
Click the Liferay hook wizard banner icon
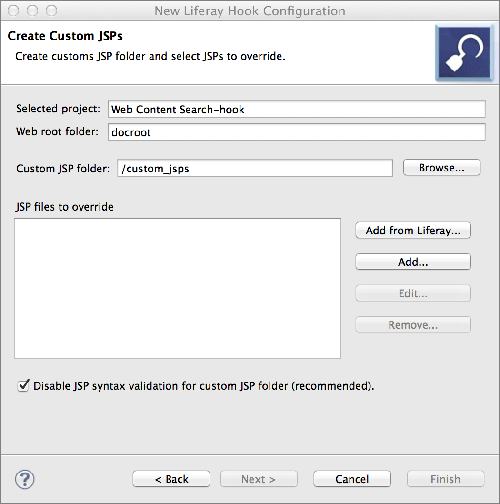pyautogui.click(x=464, y=53)
